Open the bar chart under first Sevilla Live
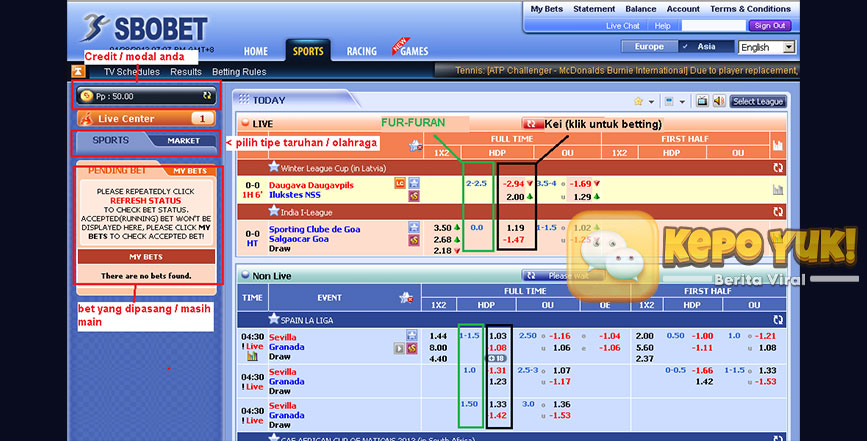Image resolution: width=867 pixels, height=441 pixels. pyautogui.click(x=252, y=356)
